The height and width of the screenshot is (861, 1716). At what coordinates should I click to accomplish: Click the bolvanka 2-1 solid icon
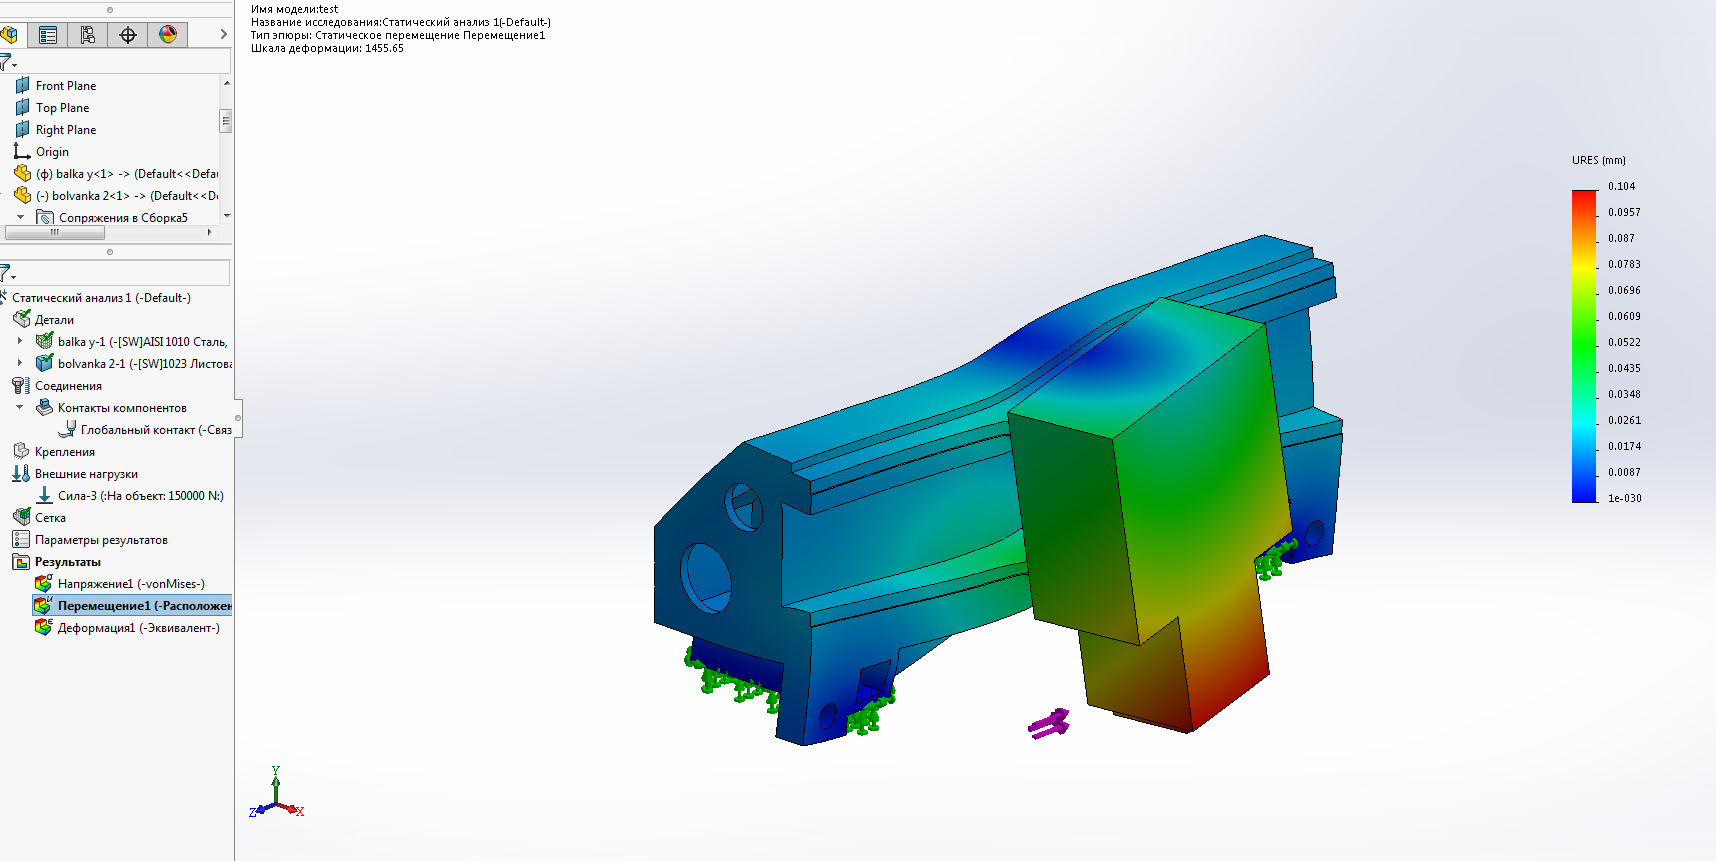pyautogui.click(x=44, y=363)
